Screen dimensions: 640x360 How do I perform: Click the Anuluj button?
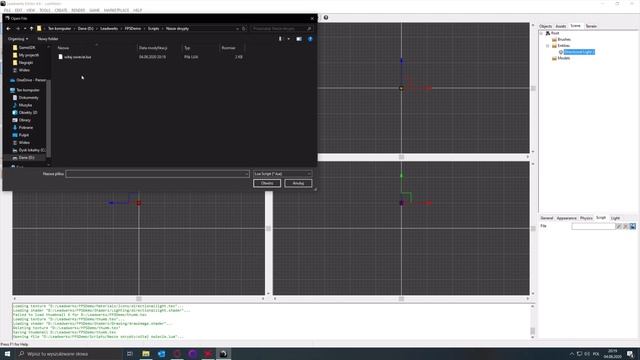point(298,183)
